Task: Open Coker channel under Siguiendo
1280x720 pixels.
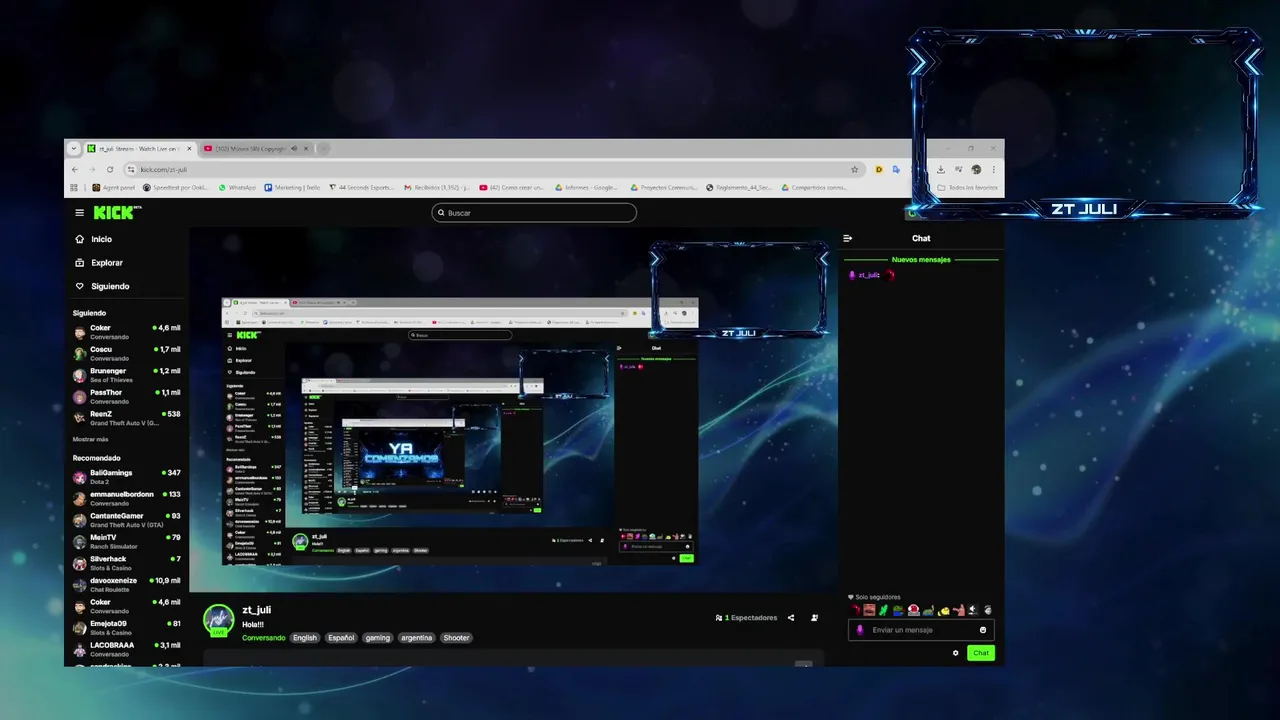Action: [x=127, y=332]
